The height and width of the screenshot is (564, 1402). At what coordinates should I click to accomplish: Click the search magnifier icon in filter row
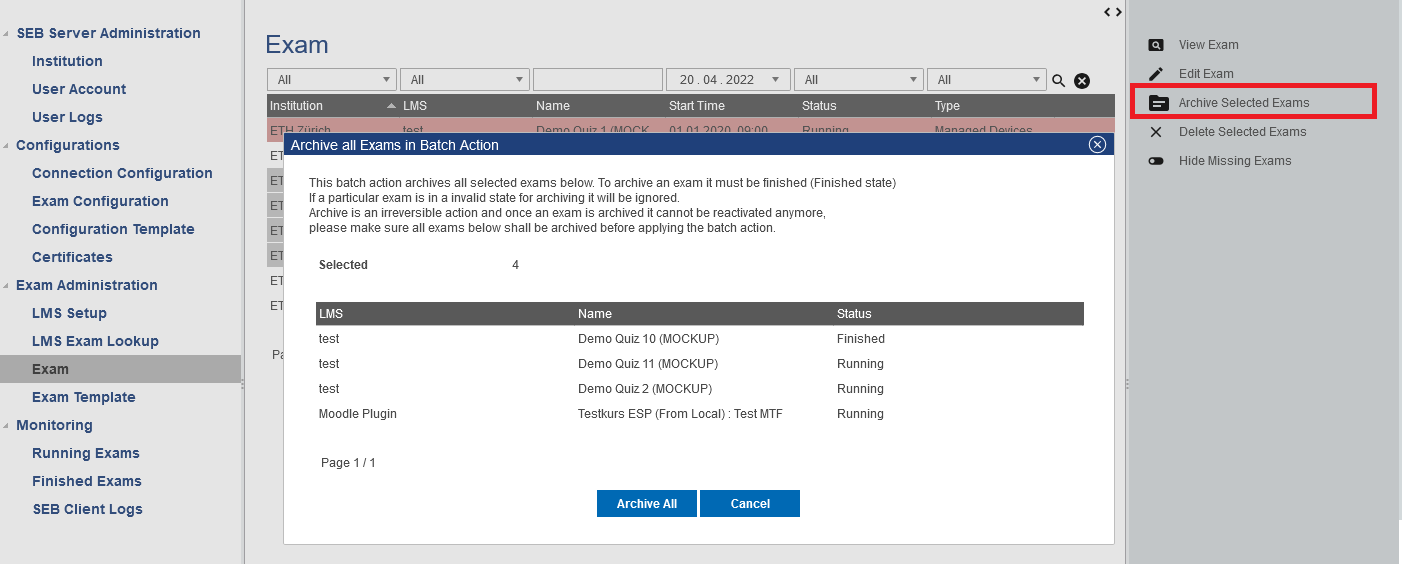point(1059,81)
